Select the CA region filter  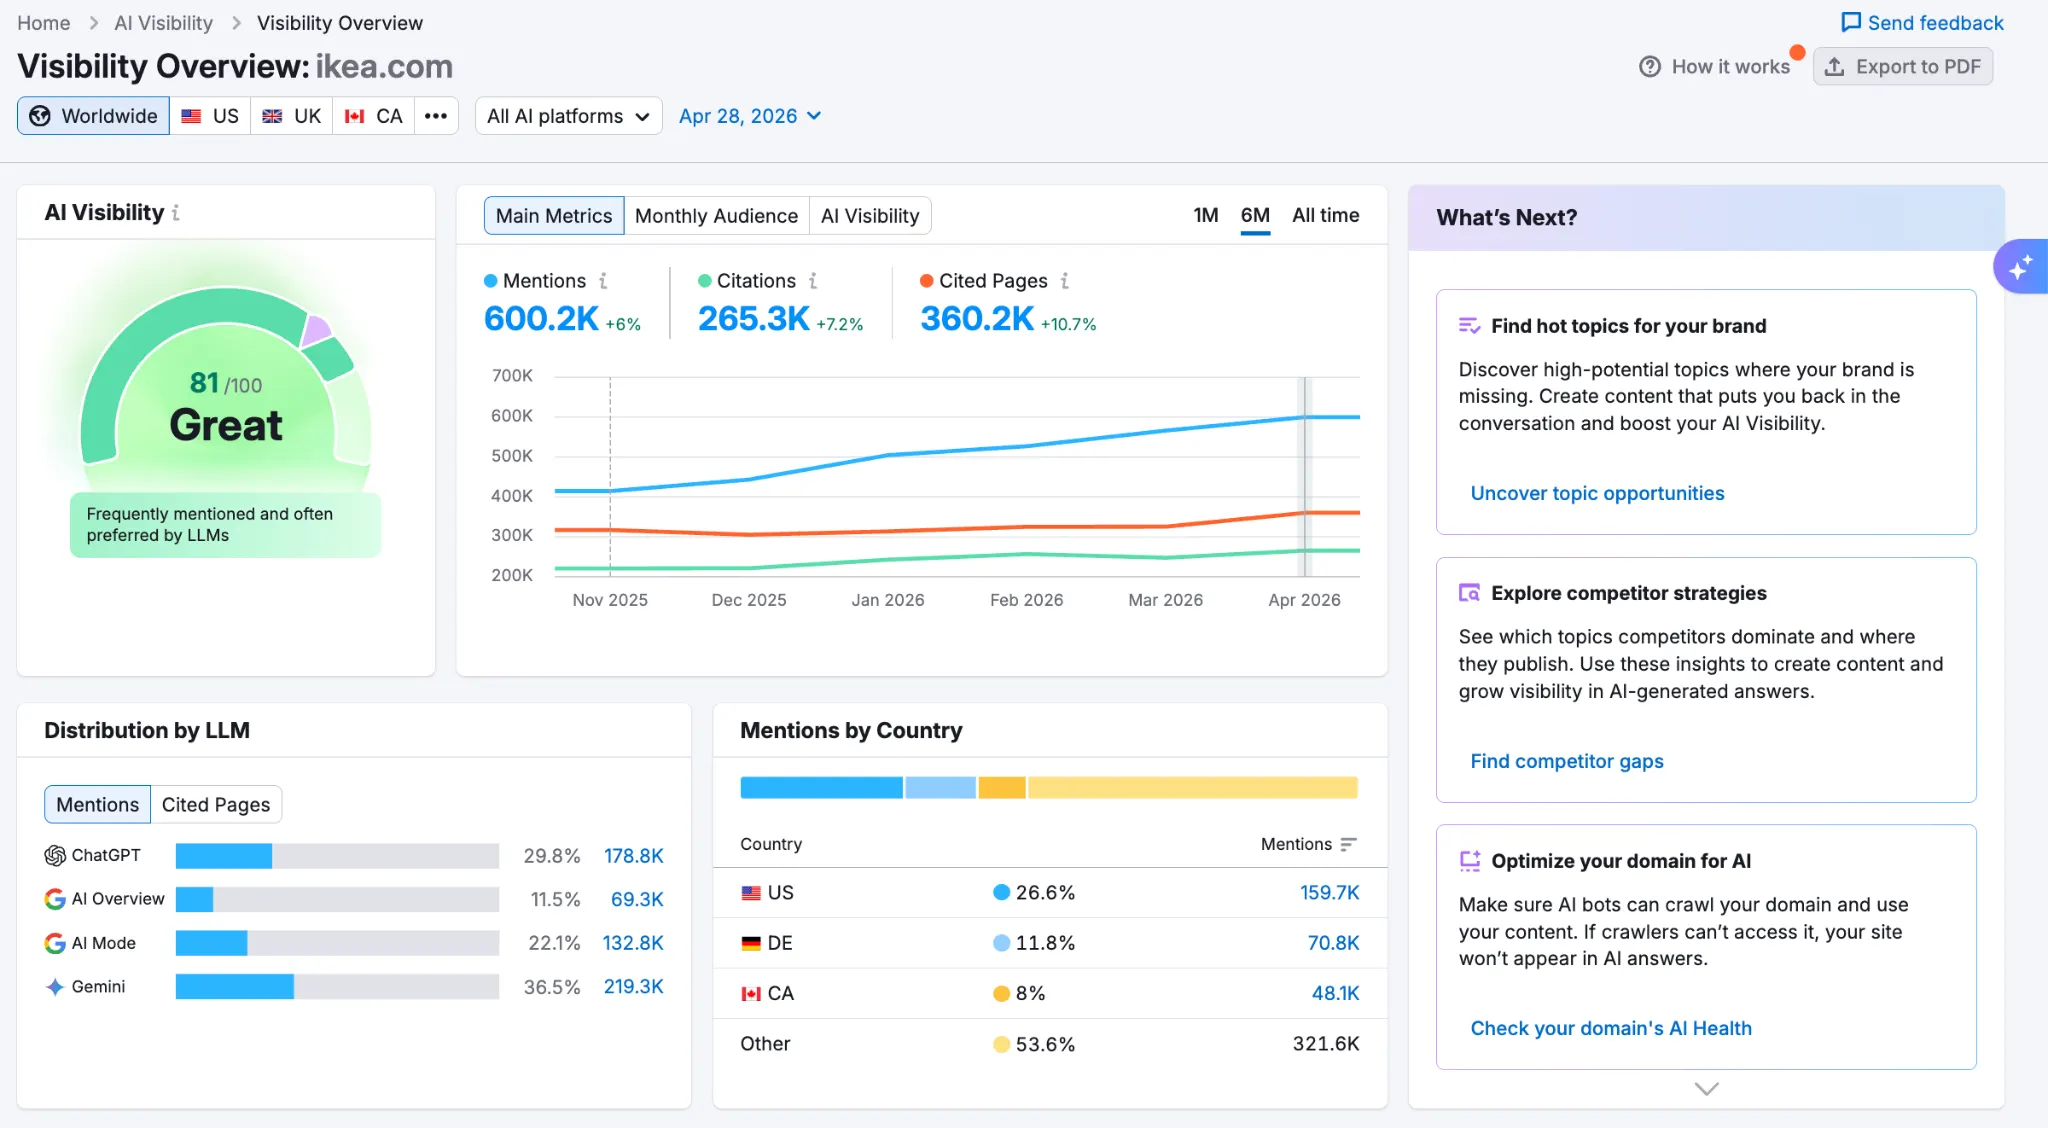(373, 116)
